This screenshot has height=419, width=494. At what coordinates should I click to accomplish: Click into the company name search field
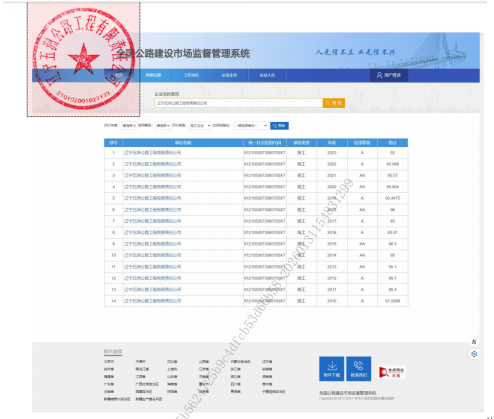tap(239, 103)
